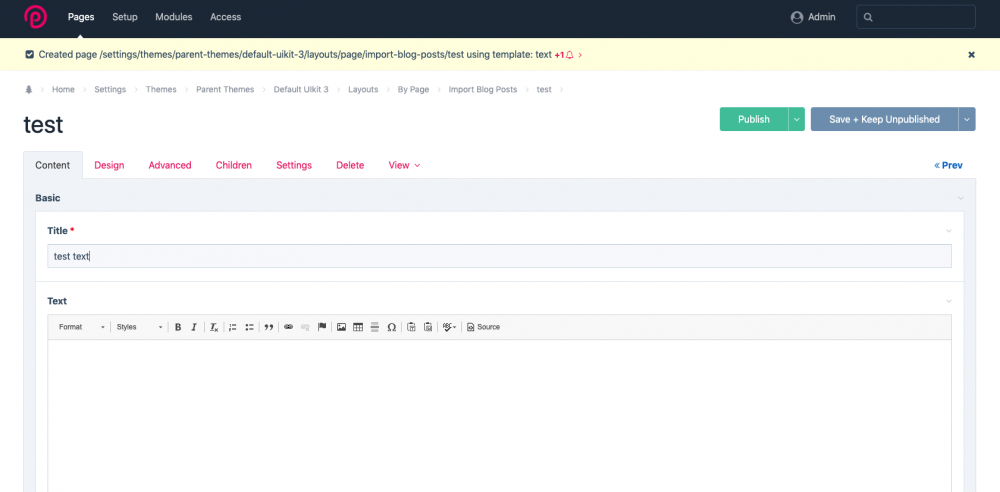1000x492 pixels.
Task: Open the Delete tab
Action: click(350, 165)
